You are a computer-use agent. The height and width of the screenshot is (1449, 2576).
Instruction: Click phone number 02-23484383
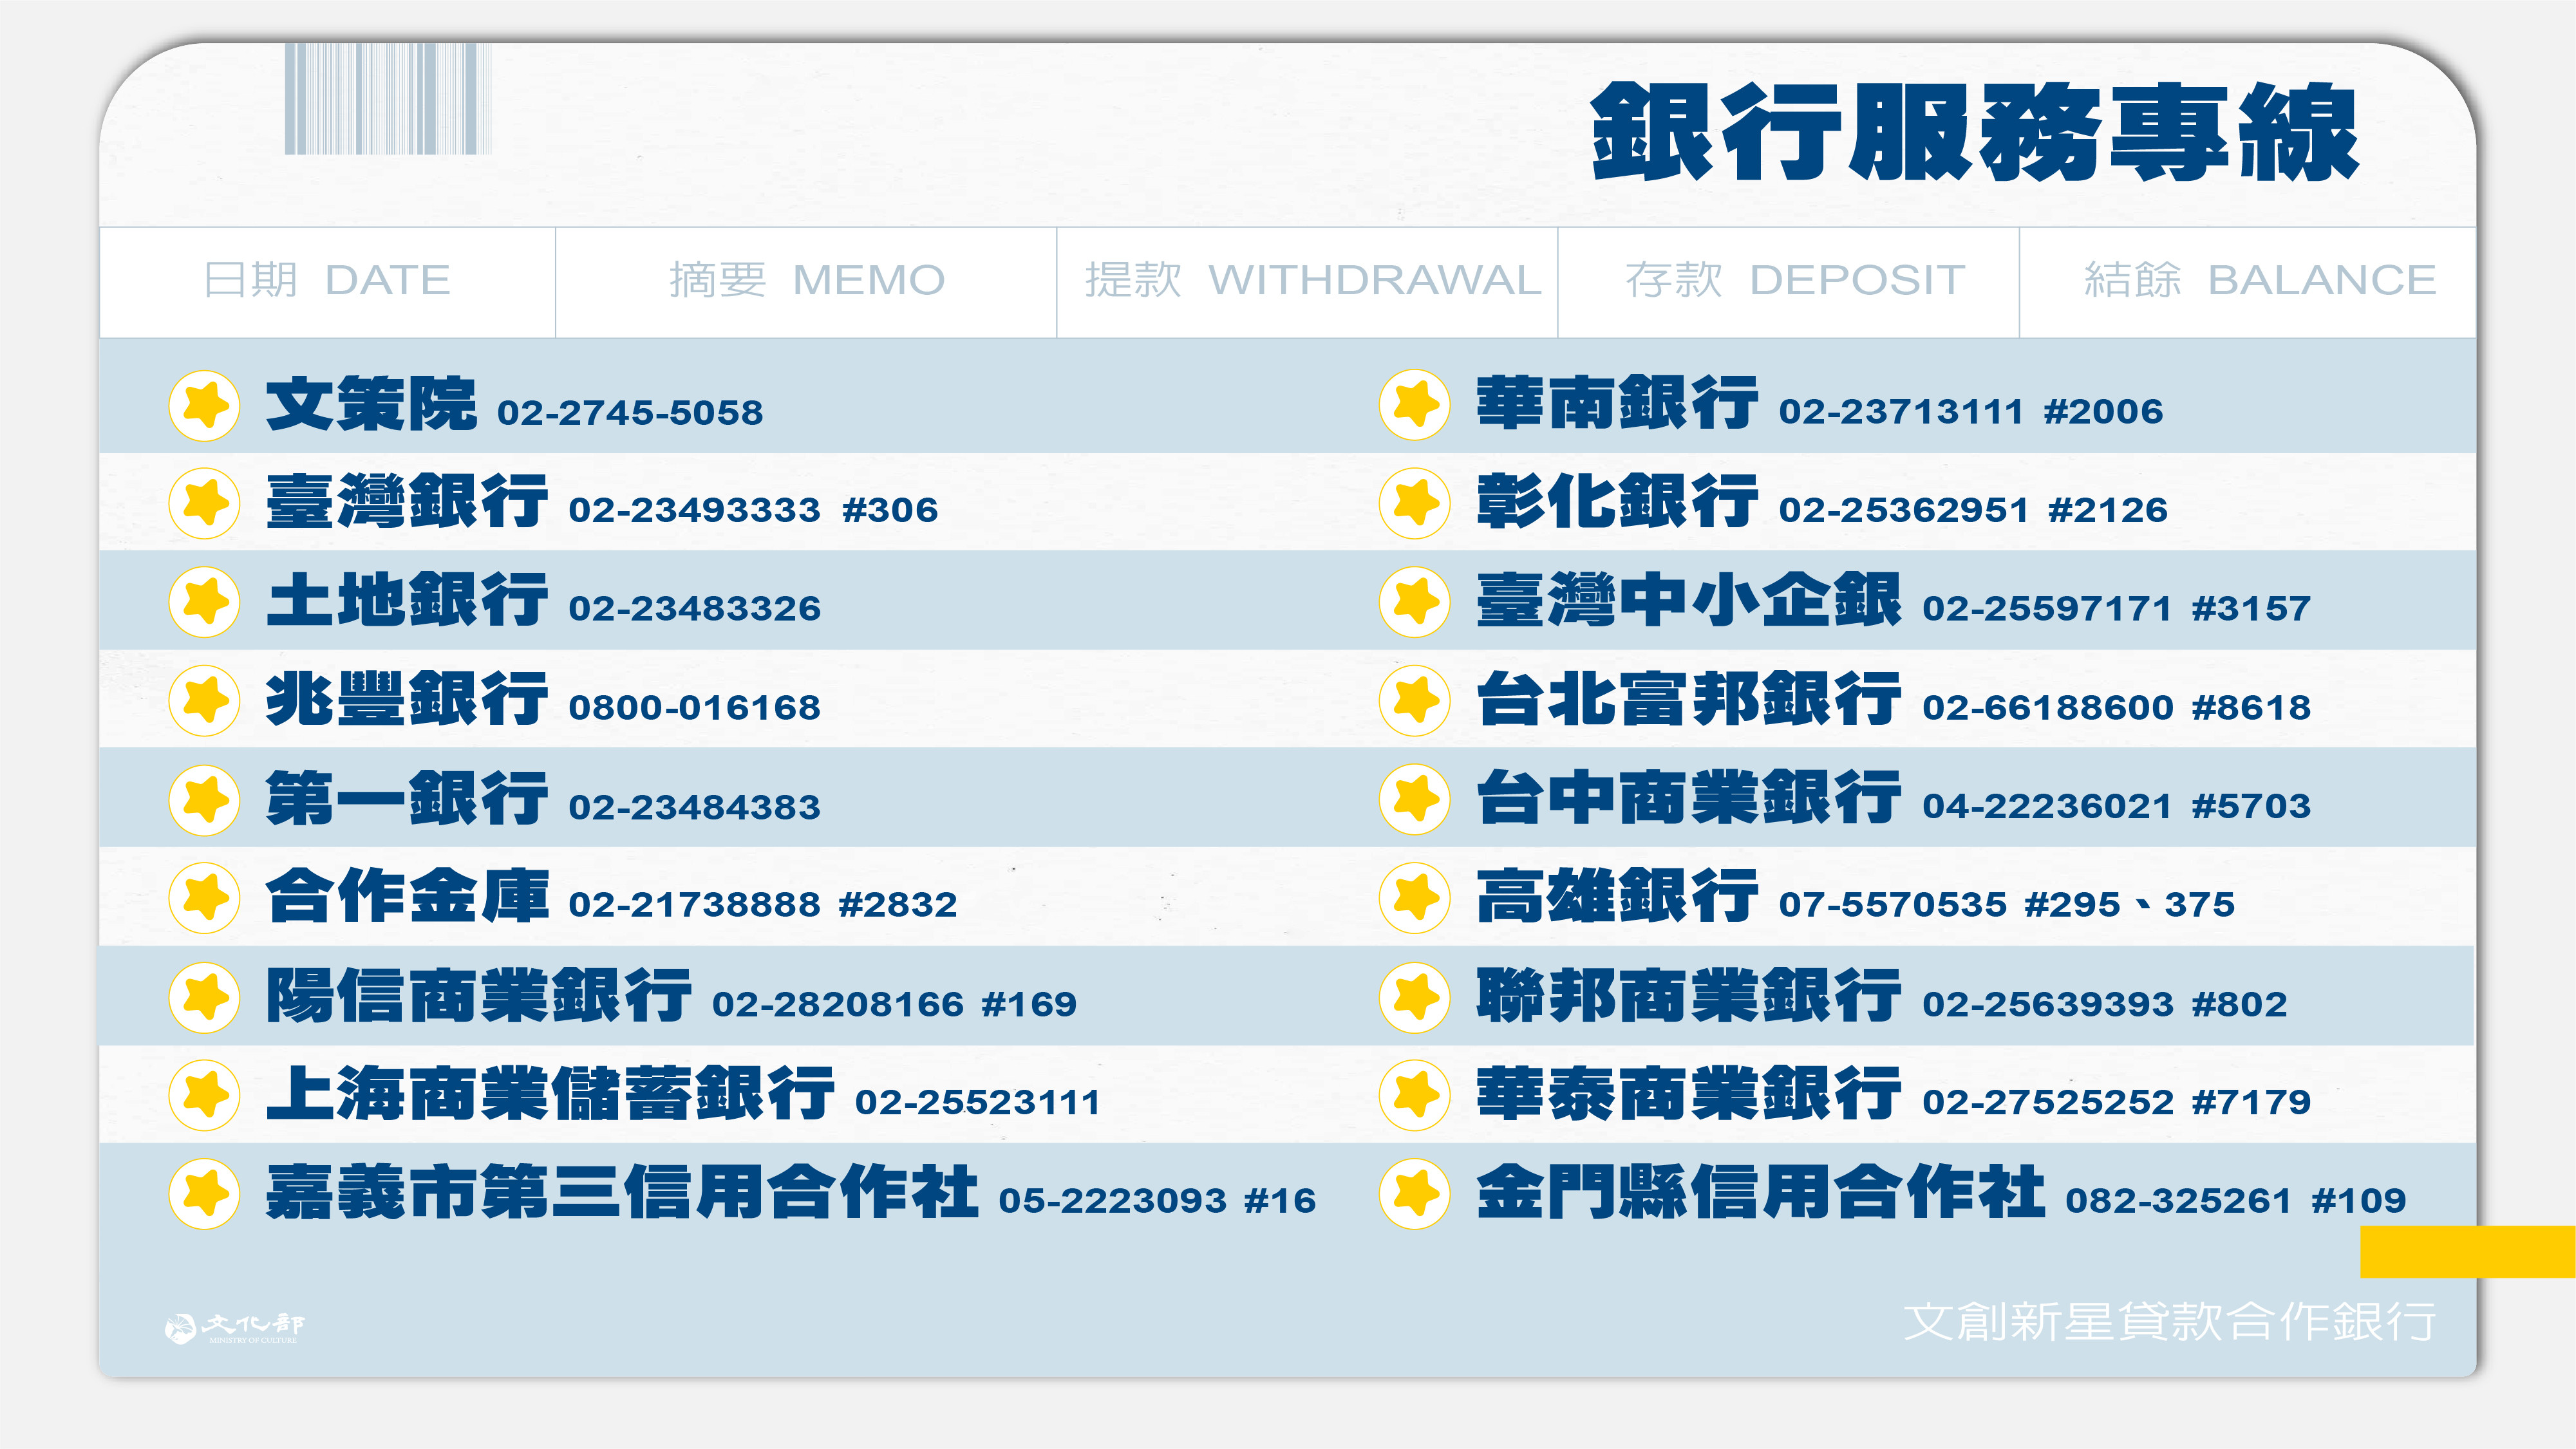[x=695, y=807]
